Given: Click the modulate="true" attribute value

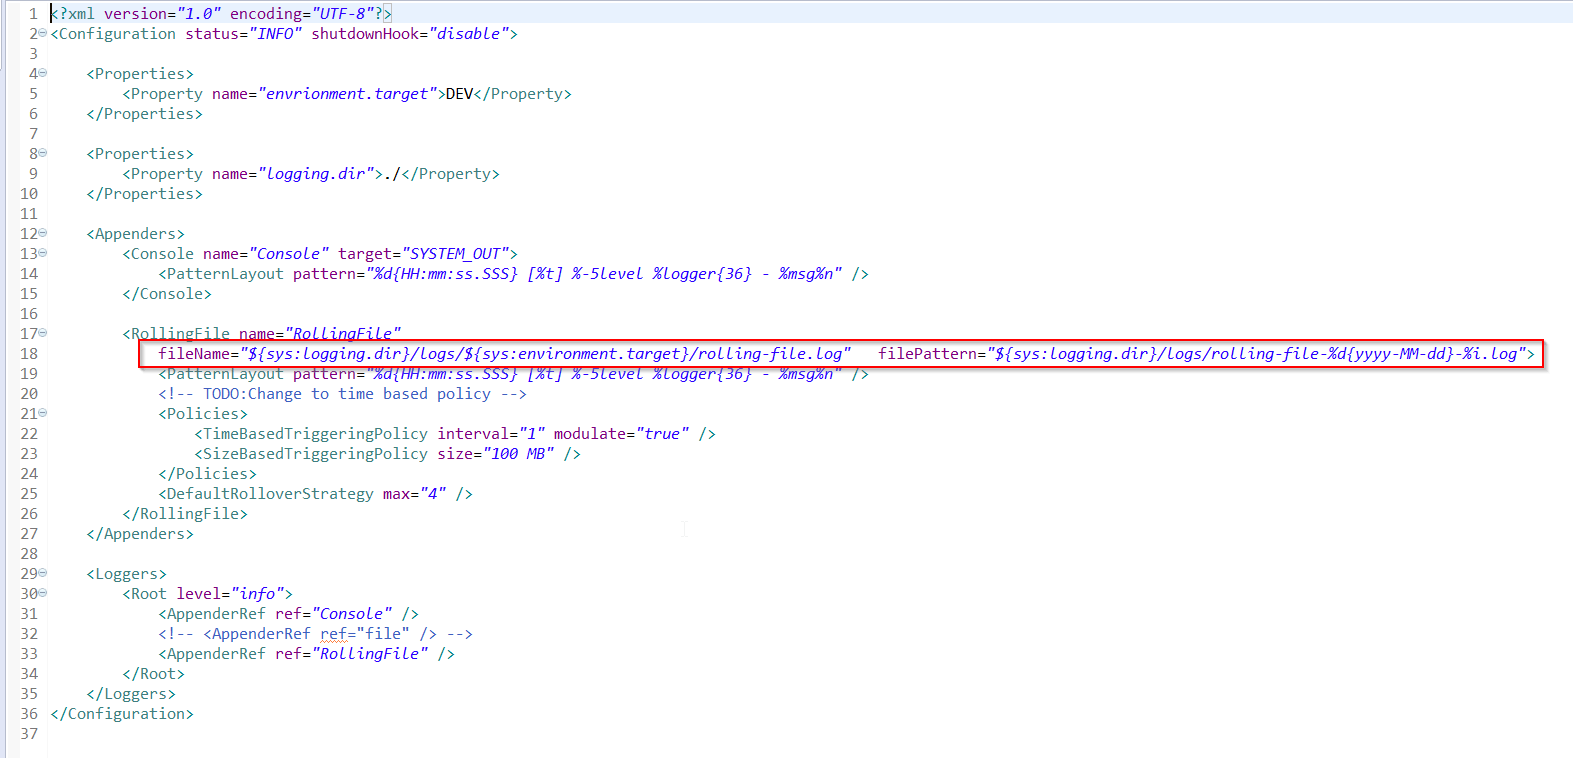Looking at the screenshot, I should click(663, 434).
